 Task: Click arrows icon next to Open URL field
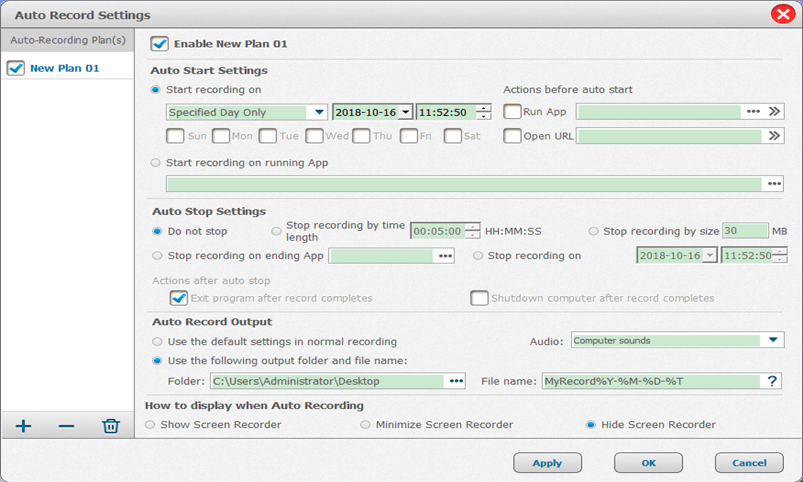pyautogui.click(x=774, y=136)
